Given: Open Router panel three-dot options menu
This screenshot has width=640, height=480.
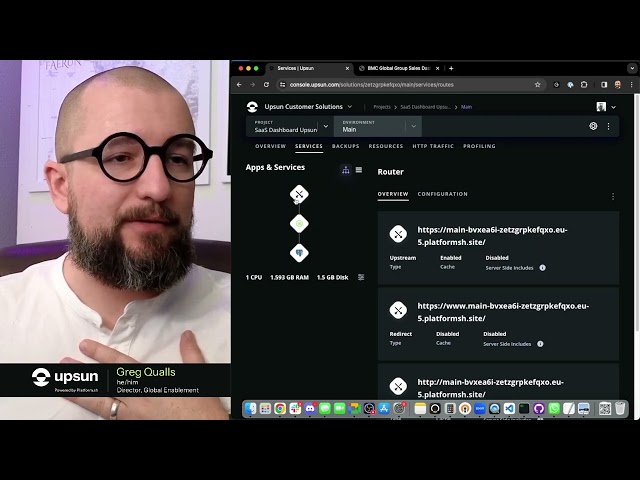Looking at the screenshot, I should (x=613, y=197).
